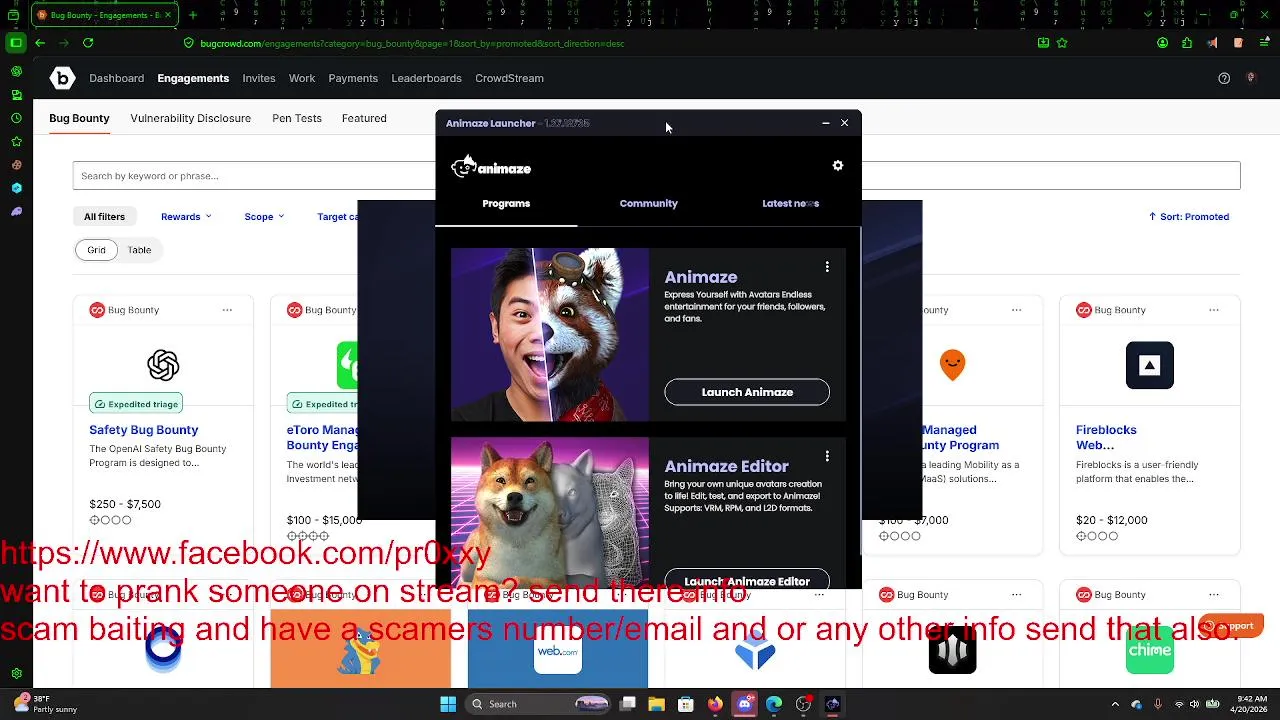Open Invites in the Bugcrowd navbar

pos(258,78)
